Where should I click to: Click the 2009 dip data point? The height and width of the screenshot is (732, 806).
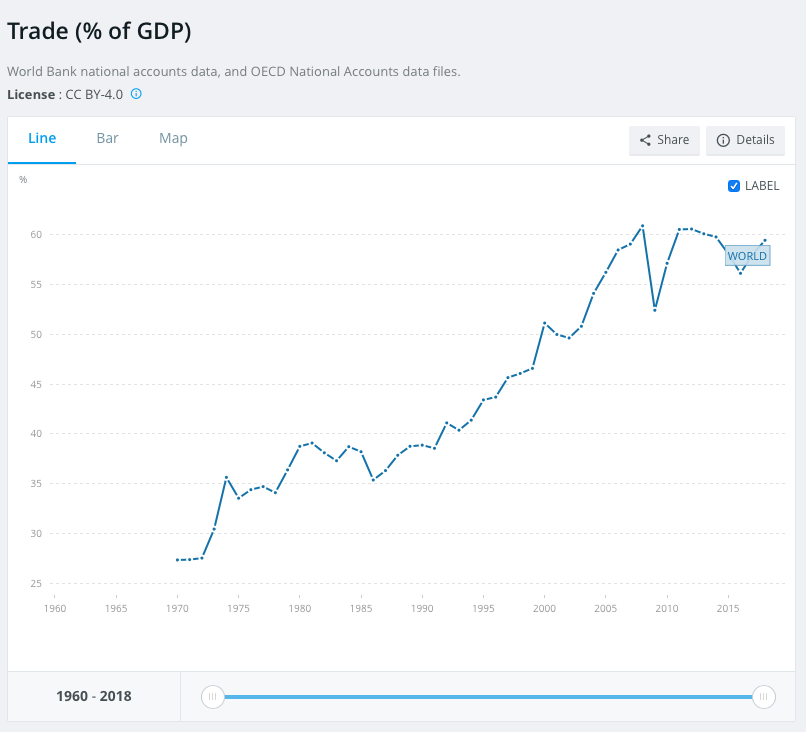tap(654, 309)
